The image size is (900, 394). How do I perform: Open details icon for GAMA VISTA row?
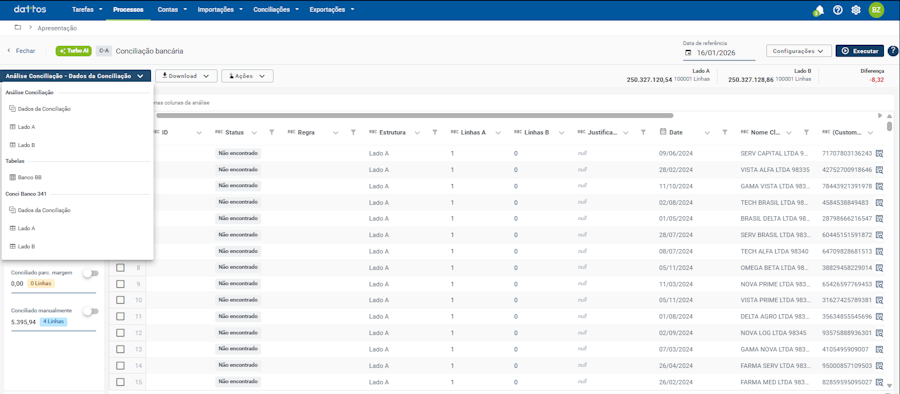pyautogui.click(x=879, y=186)
